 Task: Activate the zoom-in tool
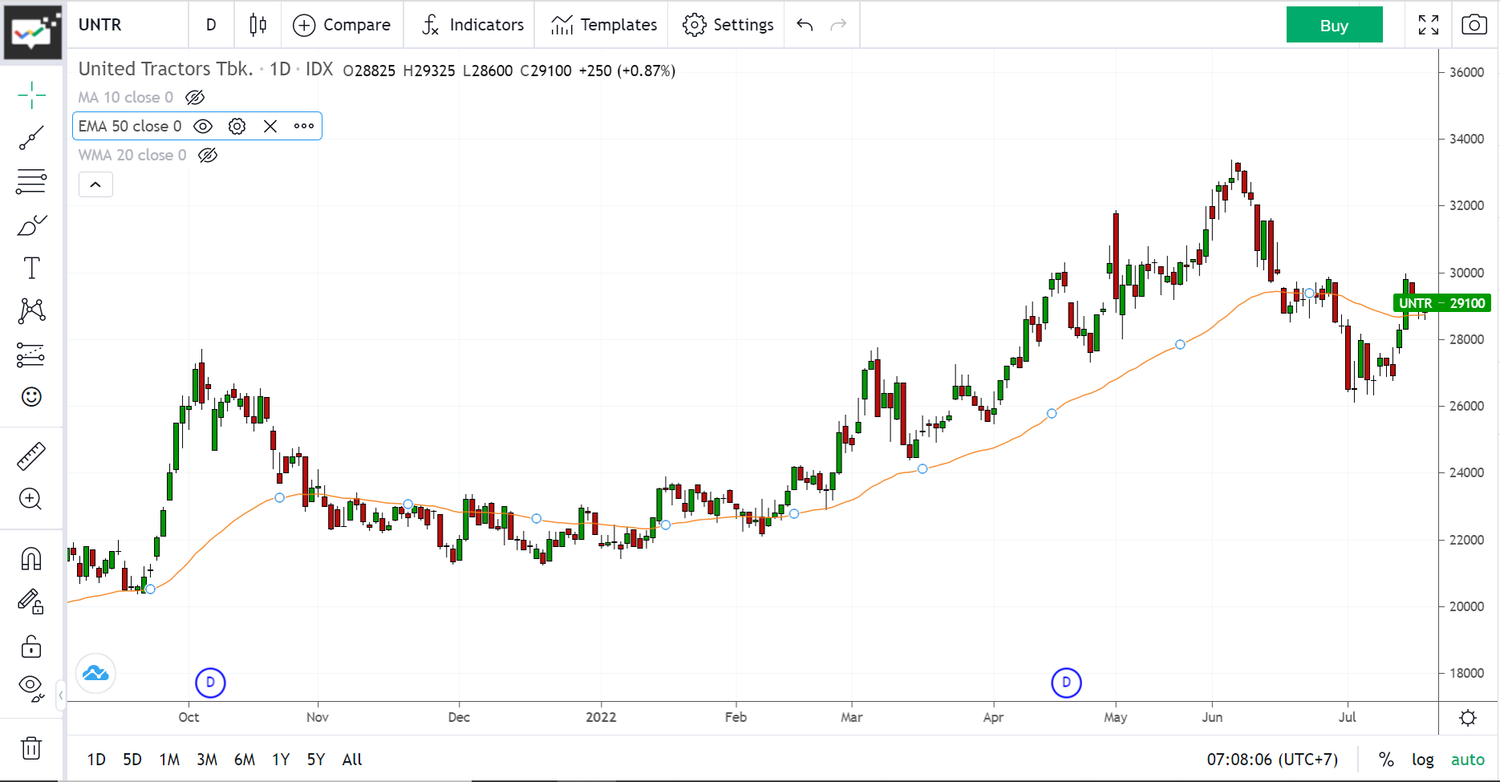pyautogui.click(x=30, y=499)
